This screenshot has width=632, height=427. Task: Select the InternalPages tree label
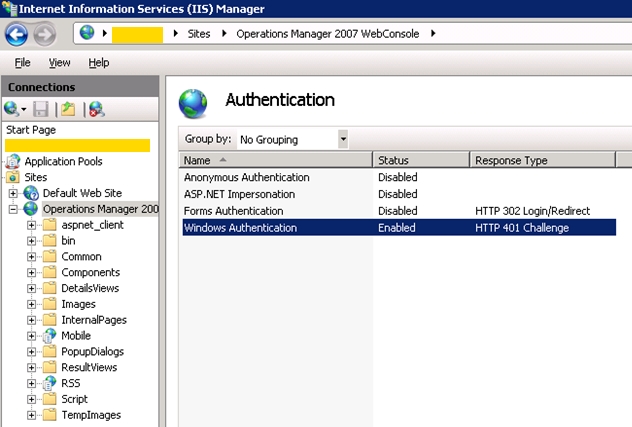[94, 320]
